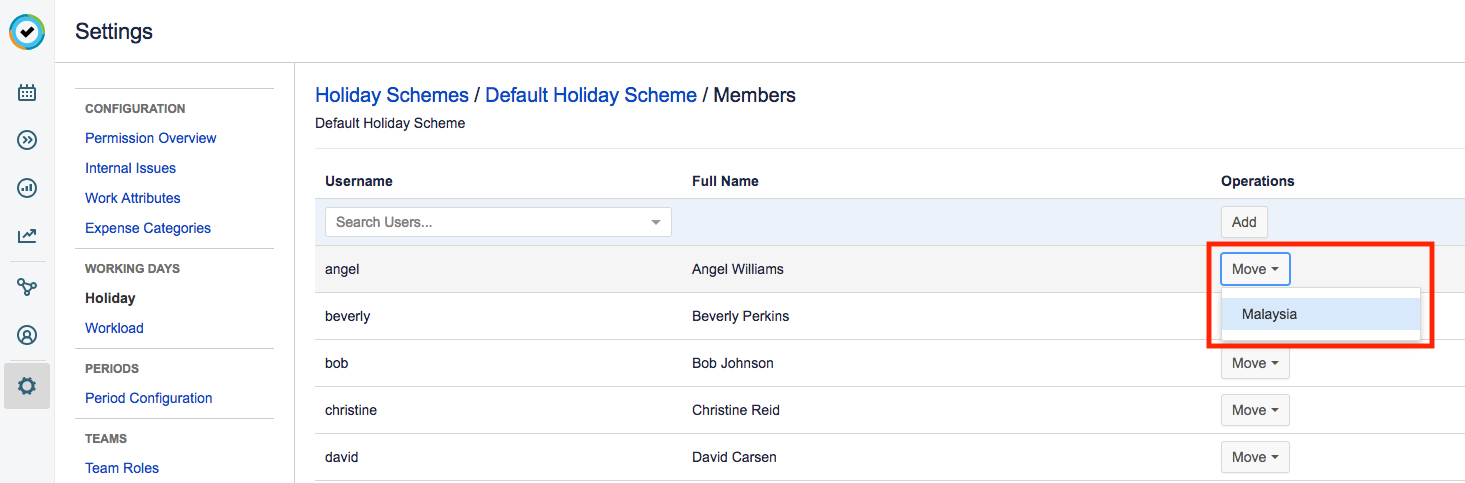
Task: Click the trend line chart icon
Action: coord(27,236)
